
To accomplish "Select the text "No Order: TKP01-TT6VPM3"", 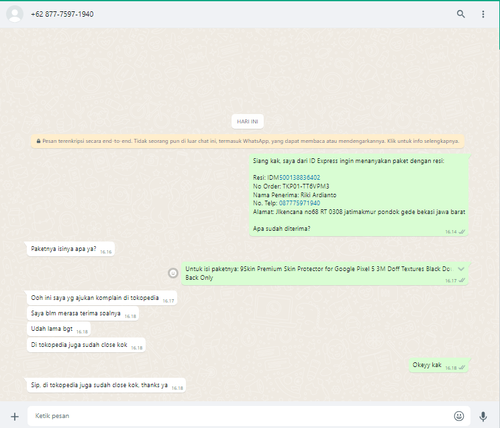I will coord(291,186).
